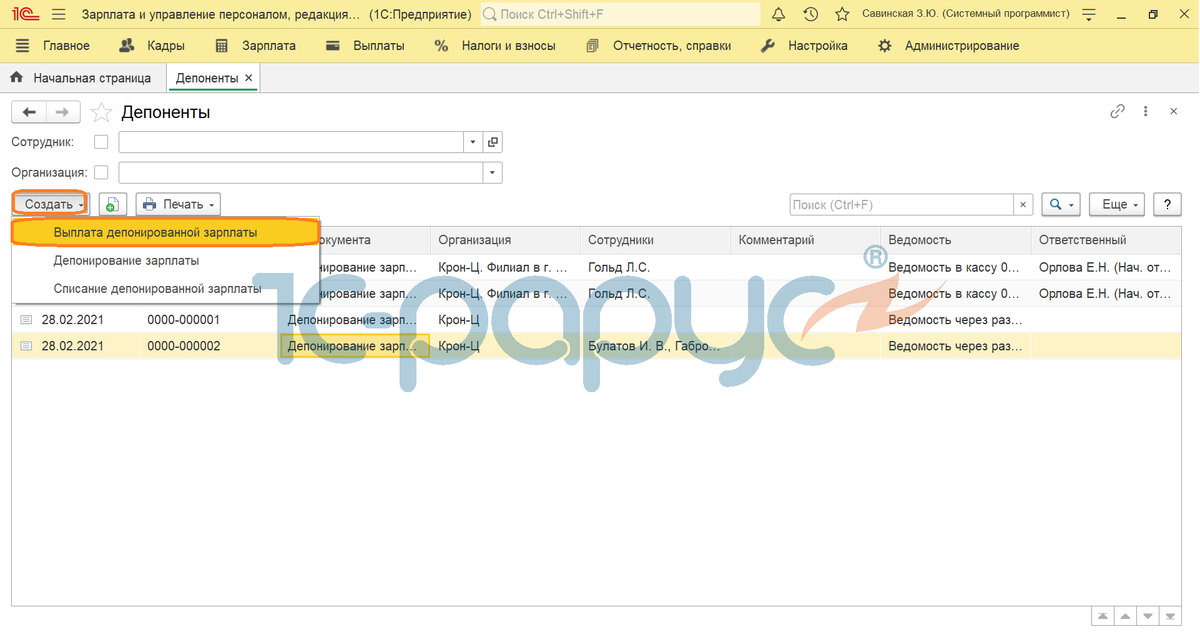Image resolution: width=1200 pixels, height=637 pixels.
Task: Sort by Ведомость column header
Action: (x=956, y=240)
